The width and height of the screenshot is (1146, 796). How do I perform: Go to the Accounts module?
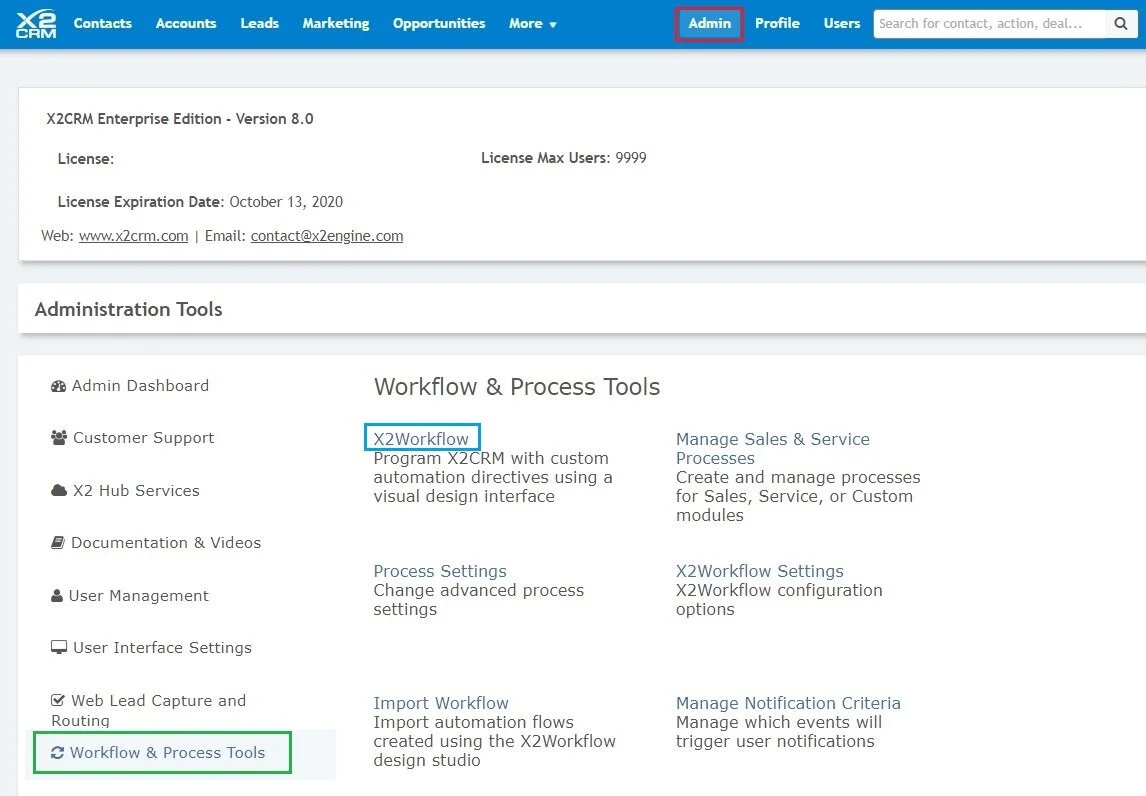(x=186, y=23)
